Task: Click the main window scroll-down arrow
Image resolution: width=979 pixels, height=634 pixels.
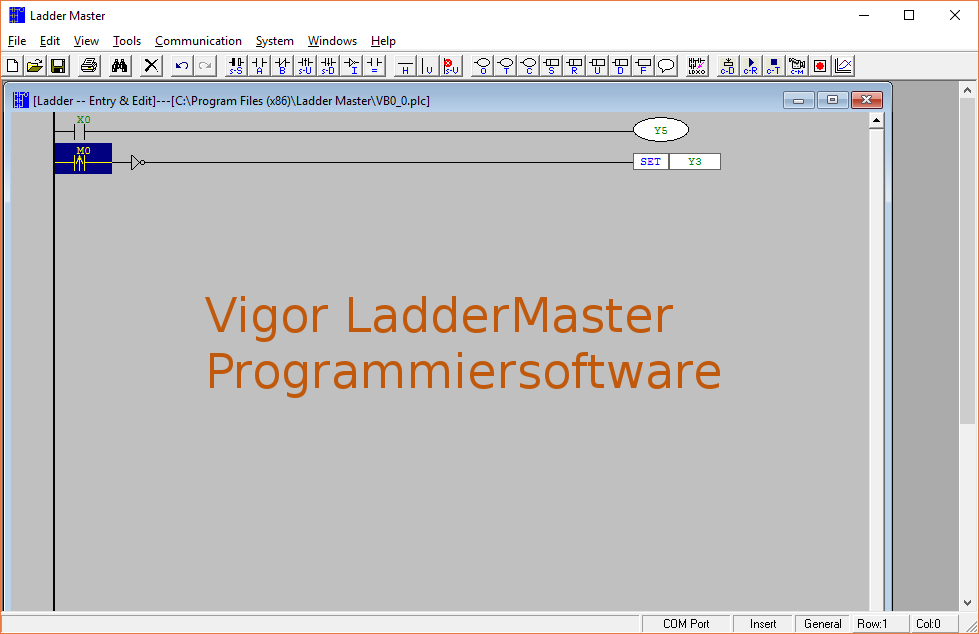Action: tap(967, 603)
